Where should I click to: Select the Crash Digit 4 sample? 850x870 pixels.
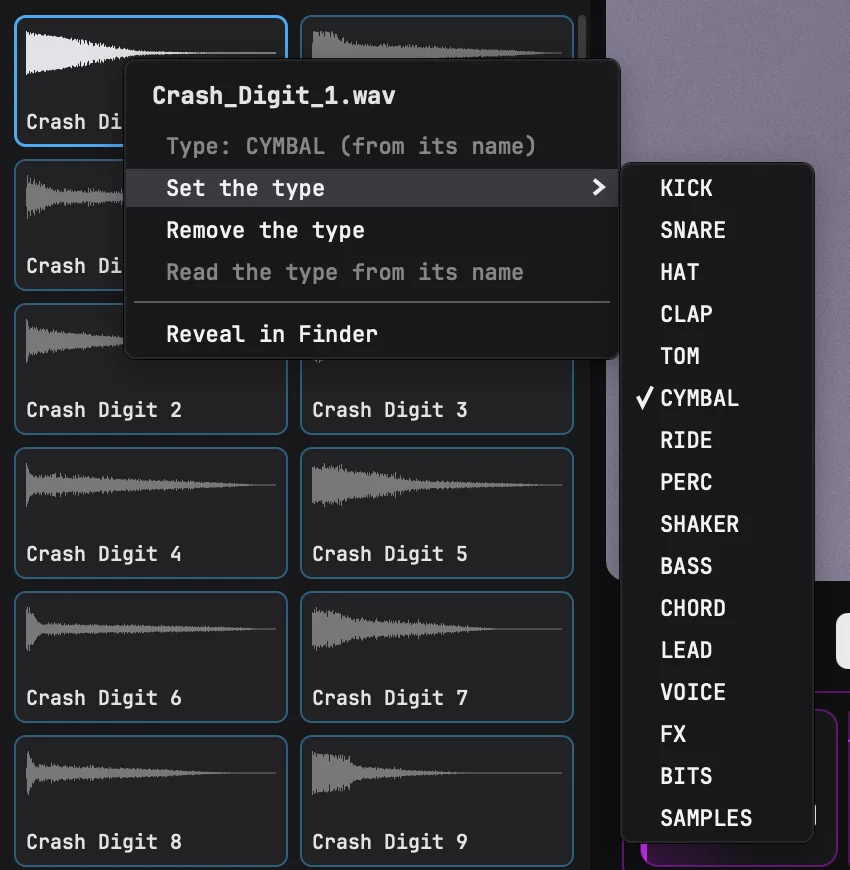[151, 513]
